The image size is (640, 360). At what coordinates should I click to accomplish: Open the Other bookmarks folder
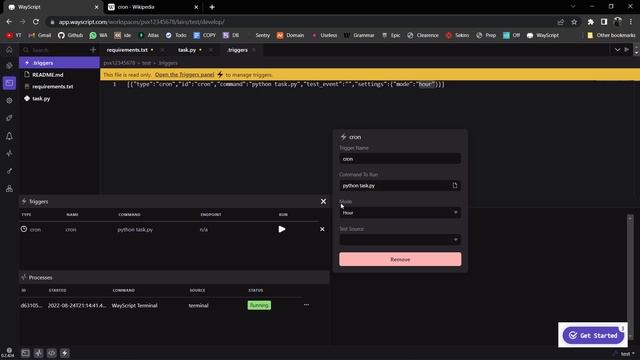(x=611, y=35)
